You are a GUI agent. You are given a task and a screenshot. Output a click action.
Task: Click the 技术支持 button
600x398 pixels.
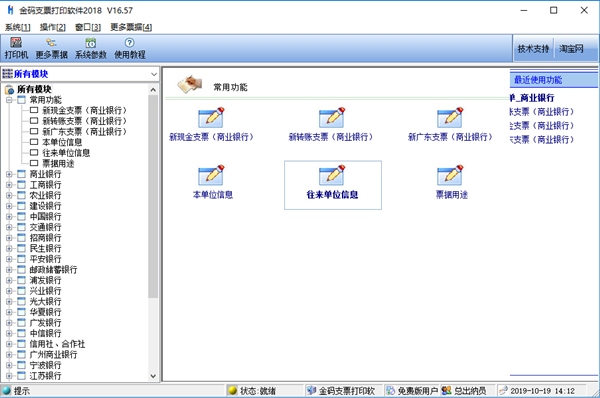[533, 49]
